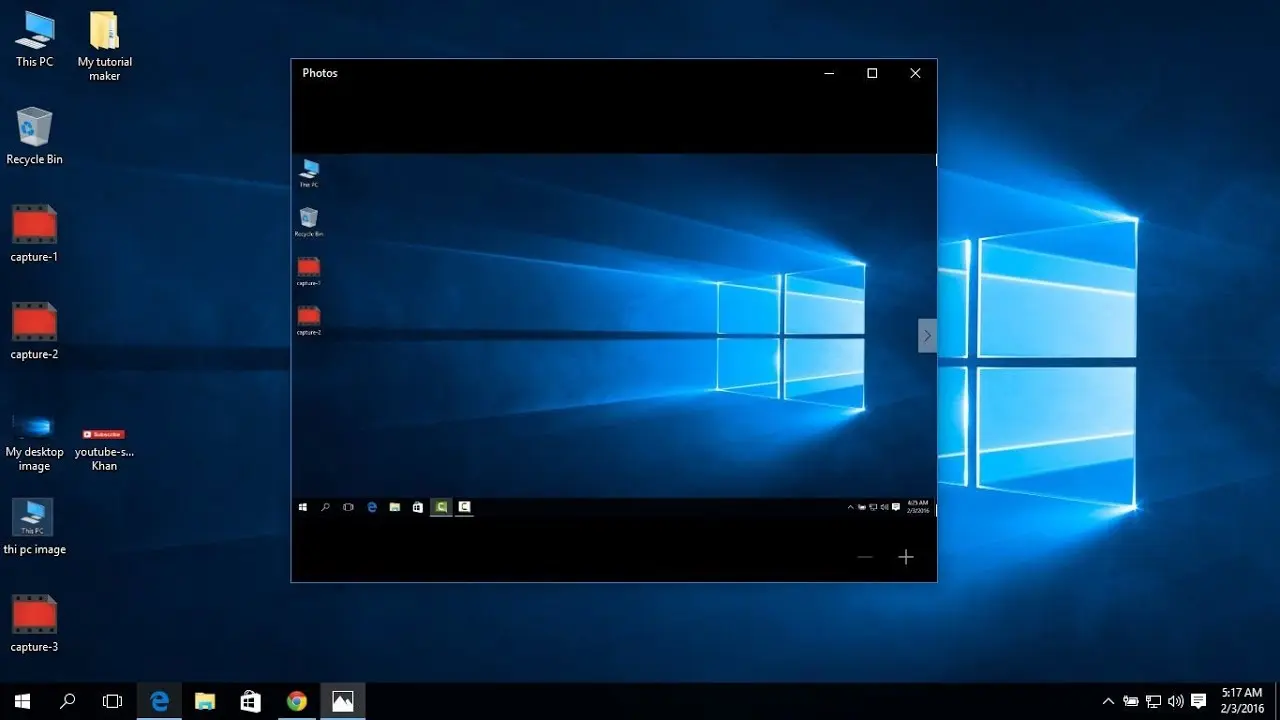Zoom in on the photo with plus
This screenshot has height=720, width=1280.
(x=906, y=557)
